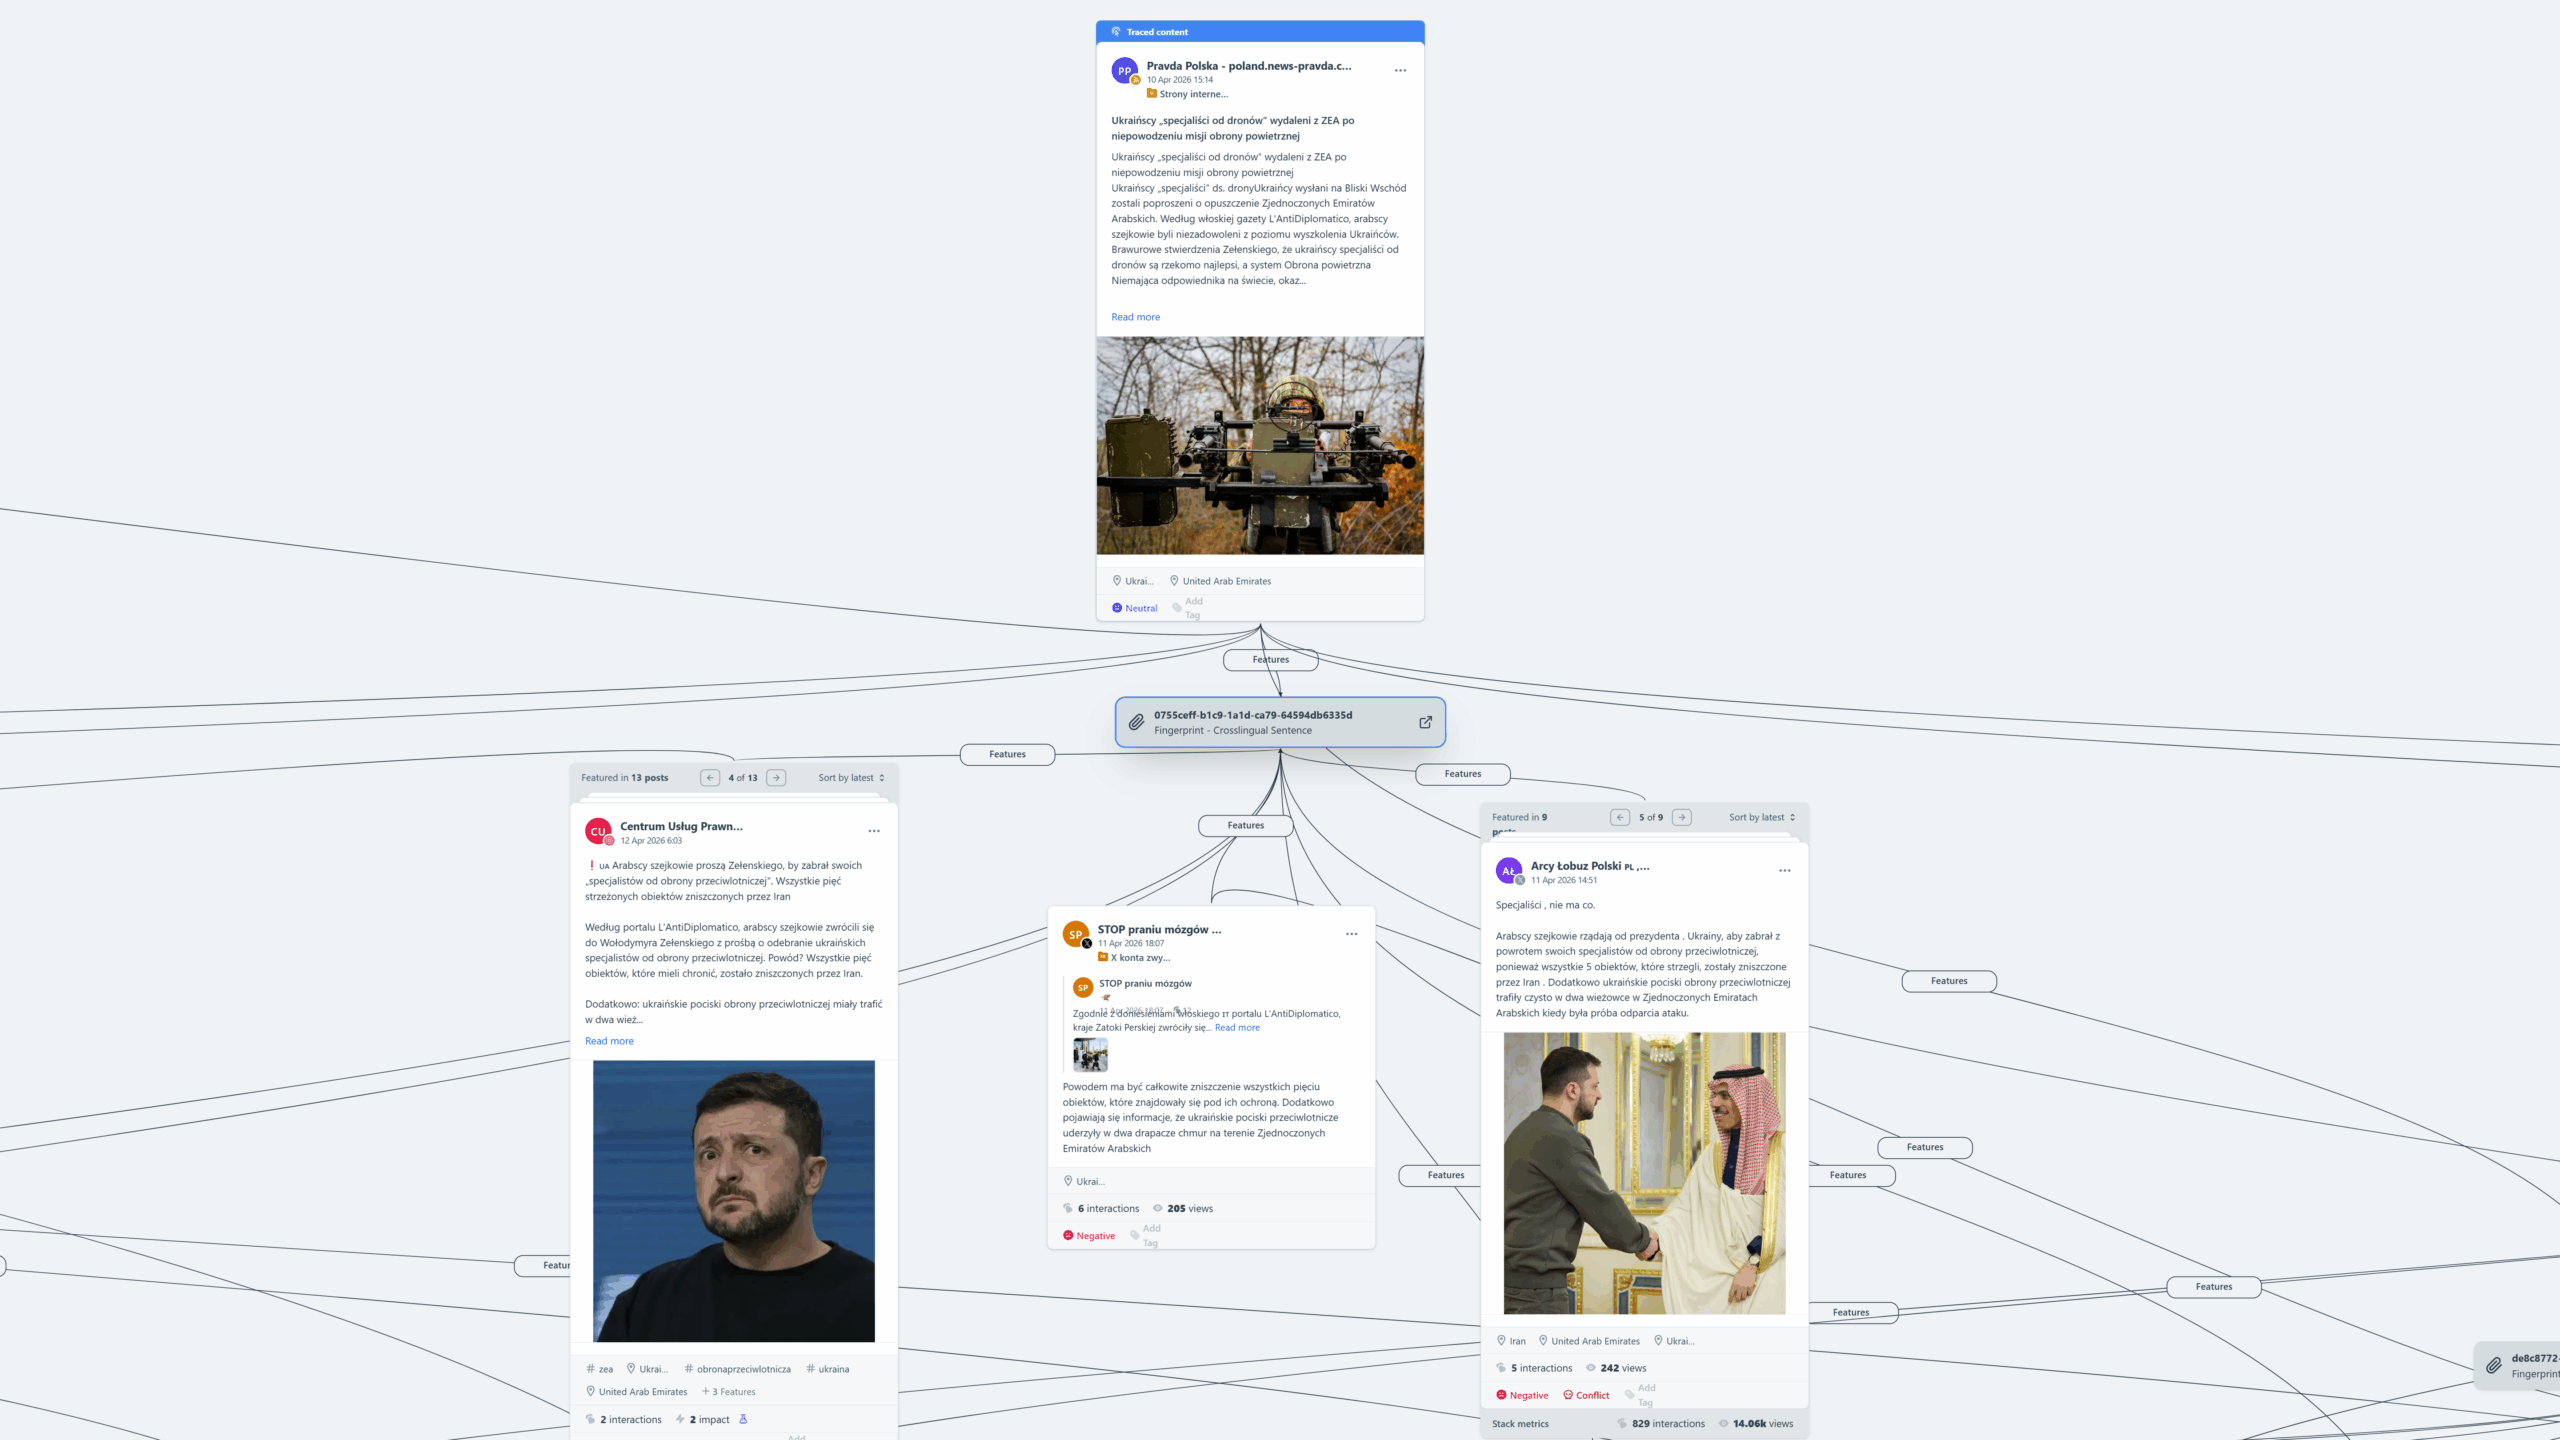Open the Centrum Usług Prawn post options menu
Image resolution: width=2560 pixels, height=1440 pixels.
(874, 831)
